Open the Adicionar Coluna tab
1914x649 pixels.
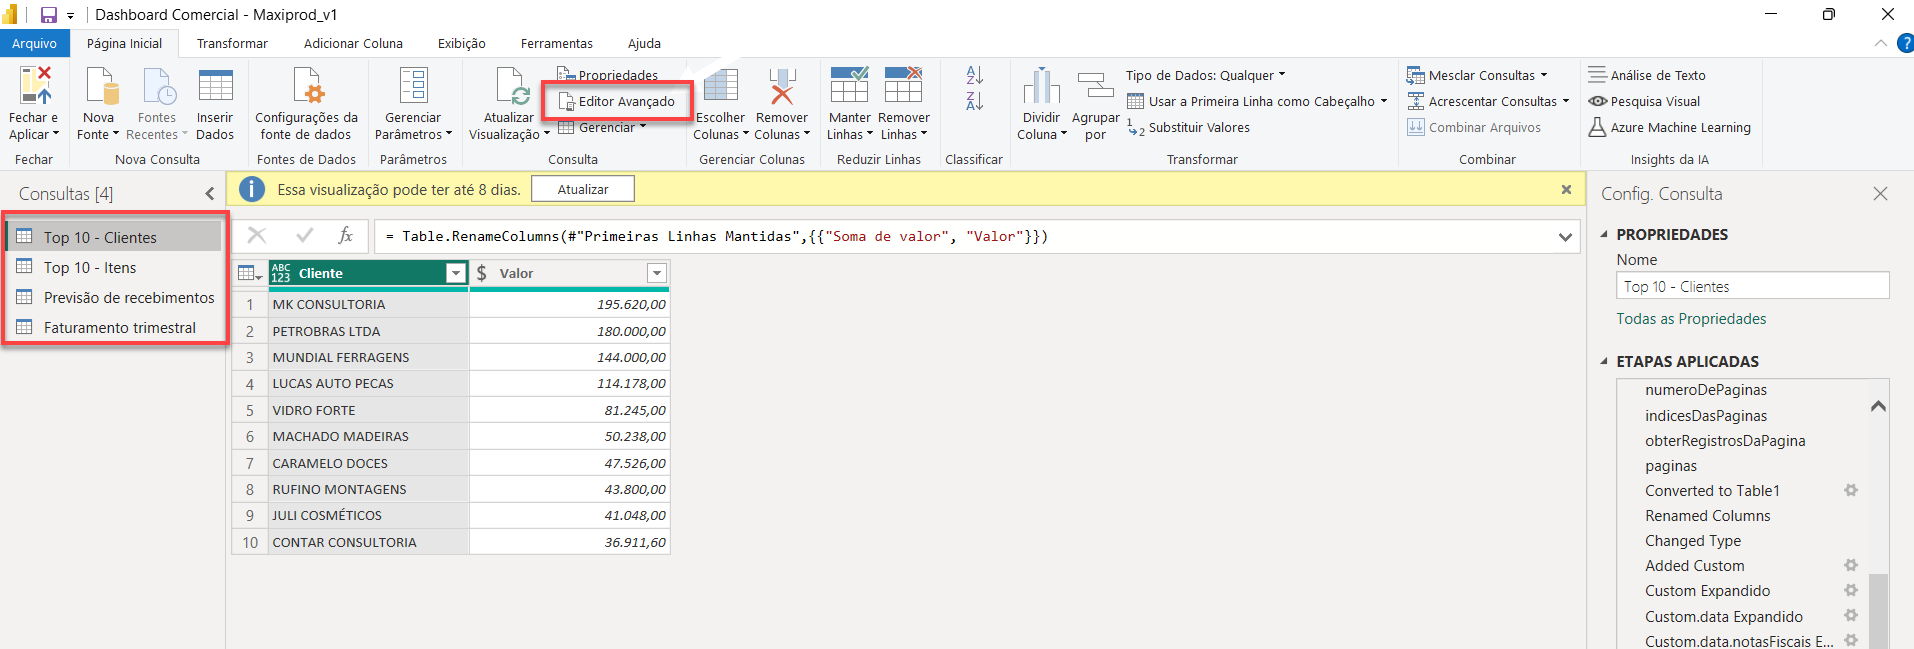coord(353,44)
